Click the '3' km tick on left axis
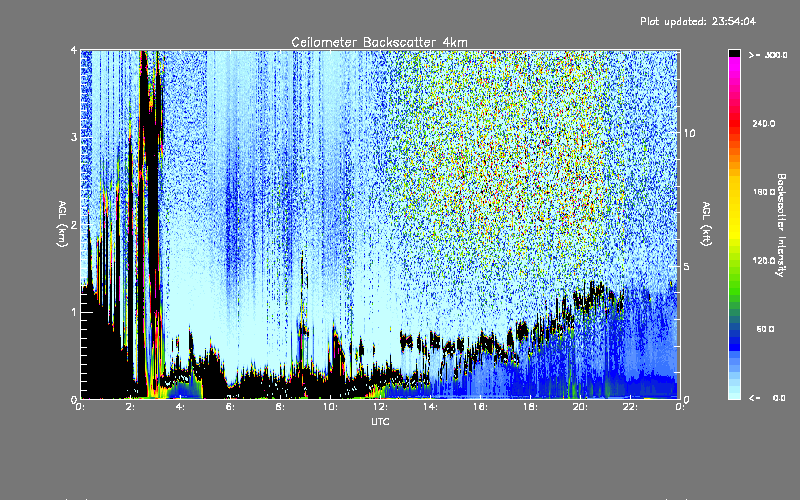Viewport: 800px width, 500px height. [73, 137]
